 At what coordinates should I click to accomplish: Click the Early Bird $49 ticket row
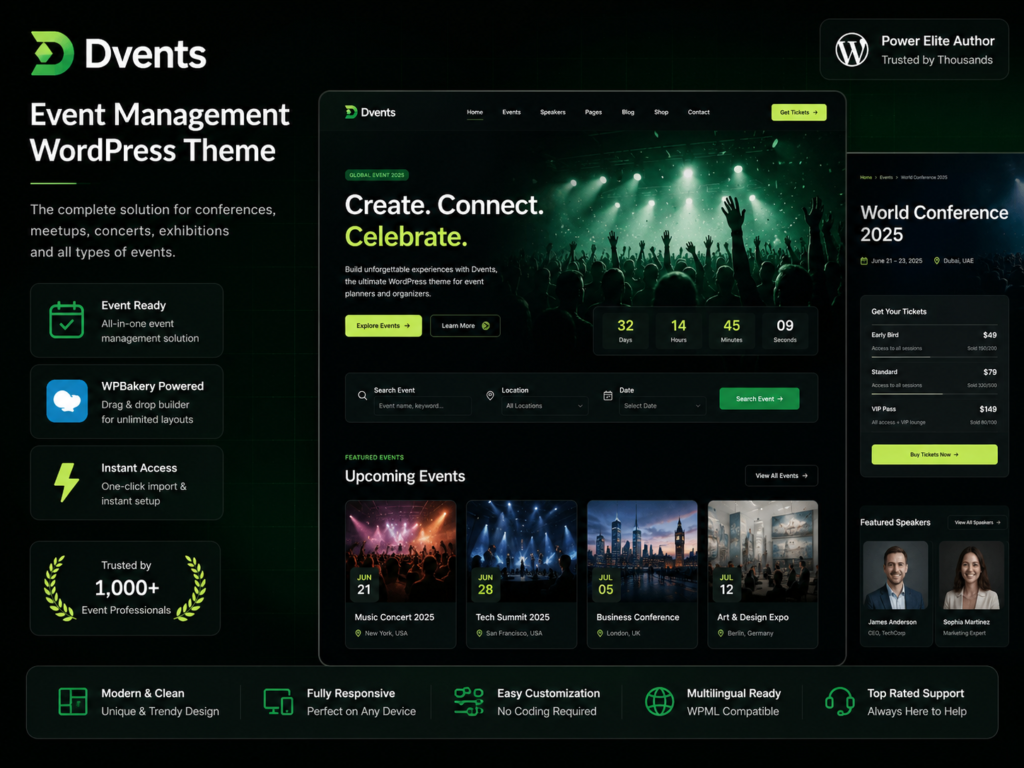point(934,342)
